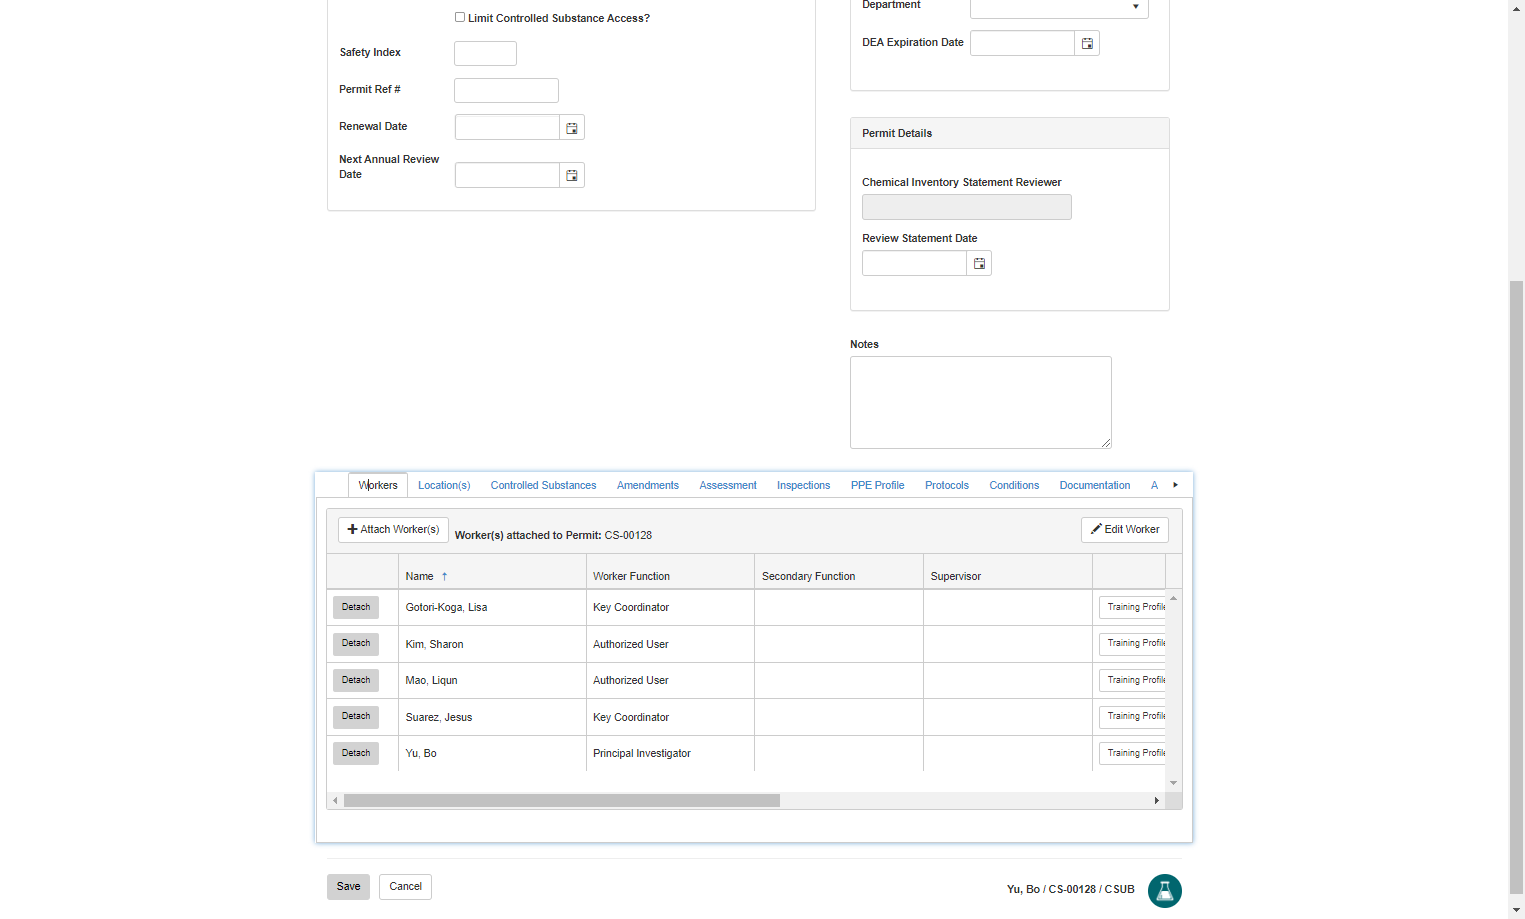Click the Attach Worker(s) button
Screen dimensions: 1525x919
(x=393, y=530)
